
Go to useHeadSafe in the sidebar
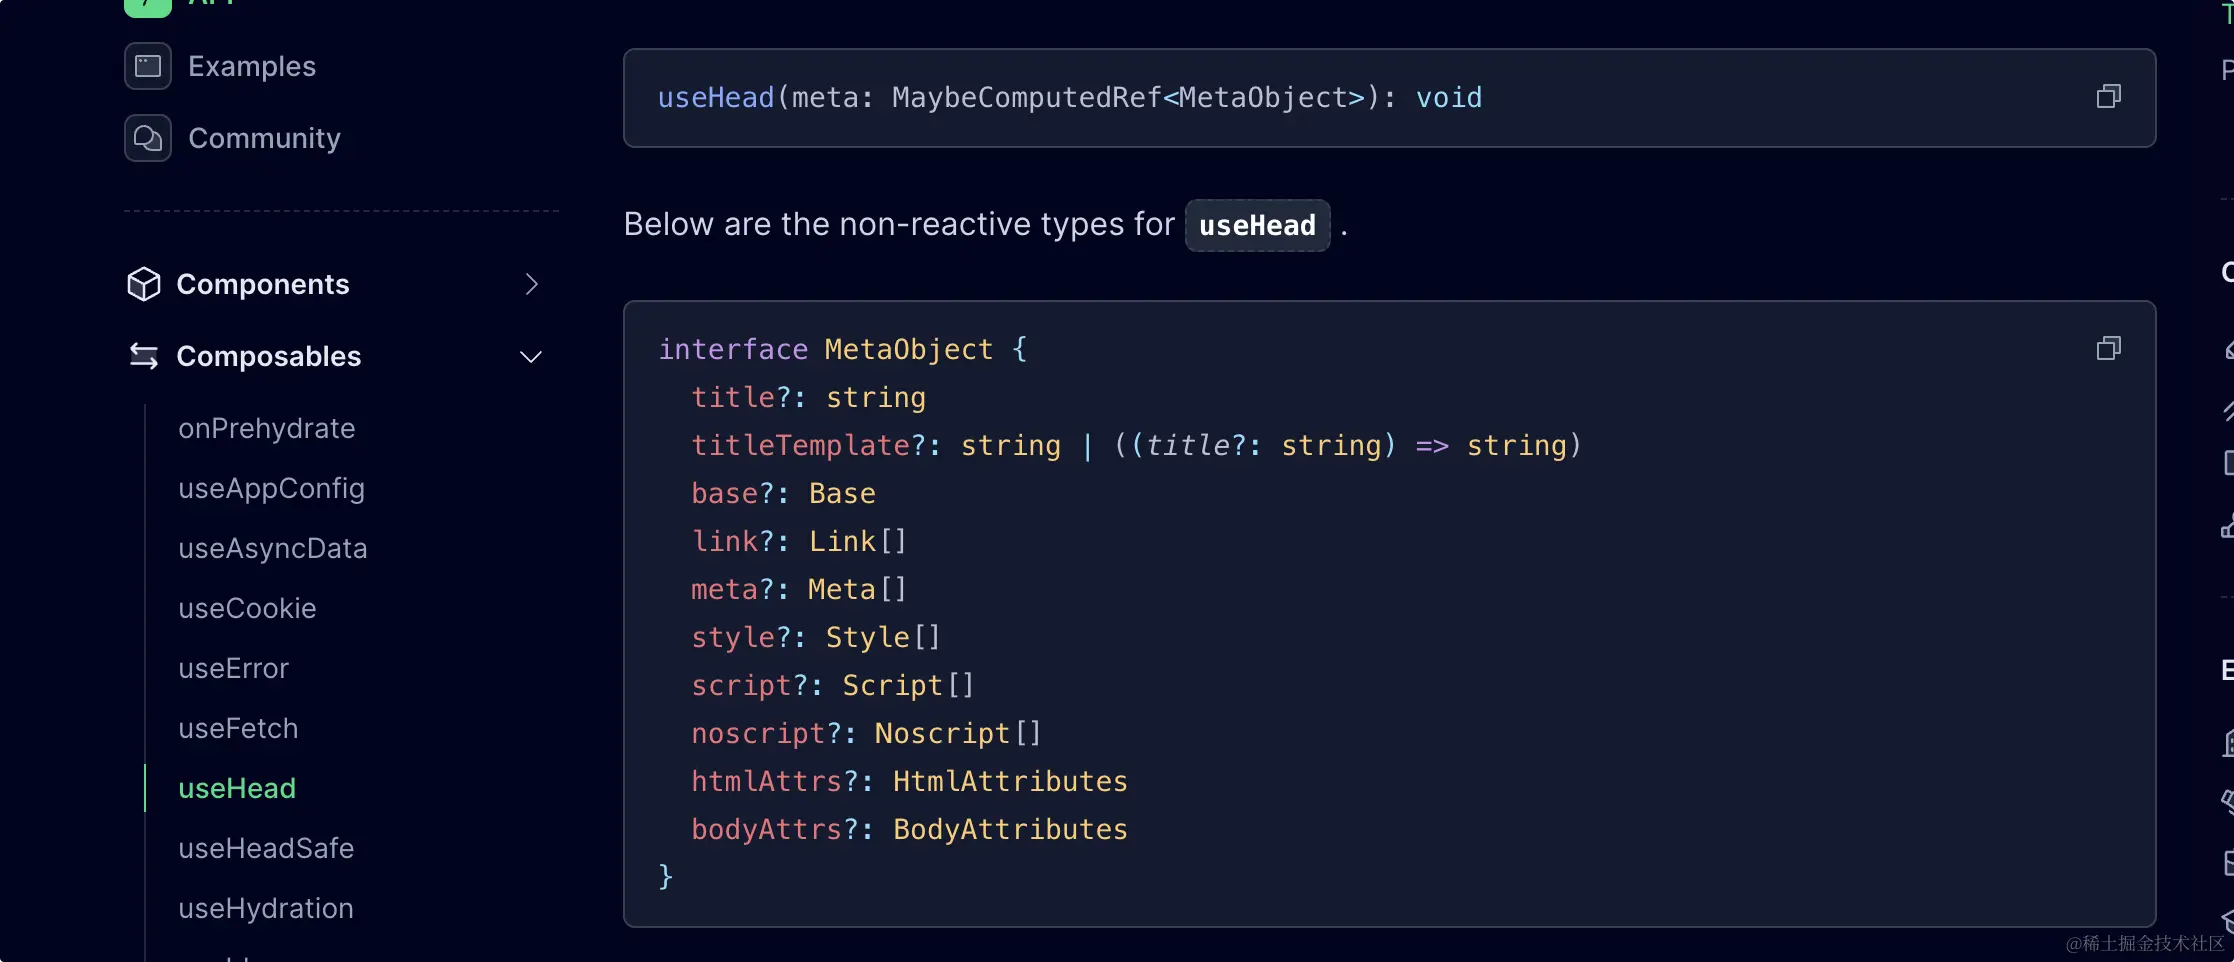coord(266,848)
